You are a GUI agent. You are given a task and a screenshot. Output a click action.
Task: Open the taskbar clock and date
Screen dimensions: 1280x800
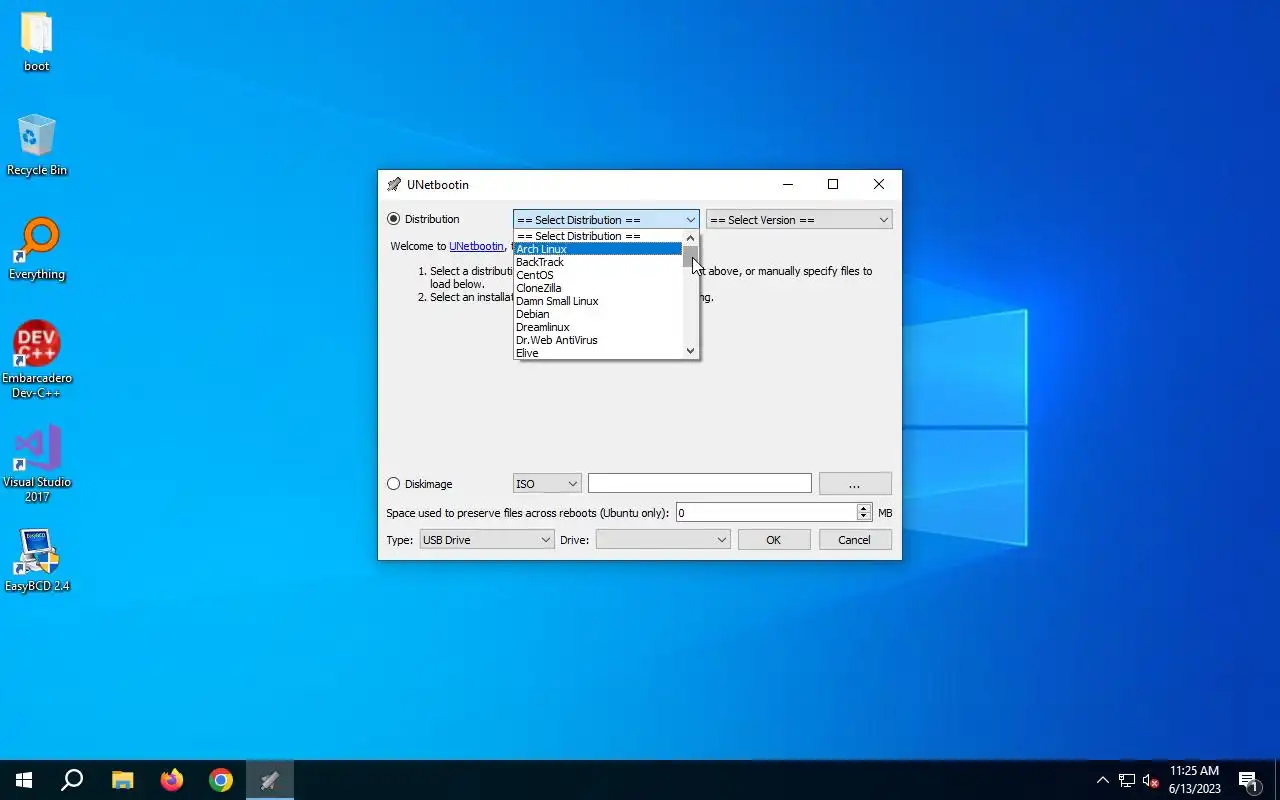point(1195,780)
